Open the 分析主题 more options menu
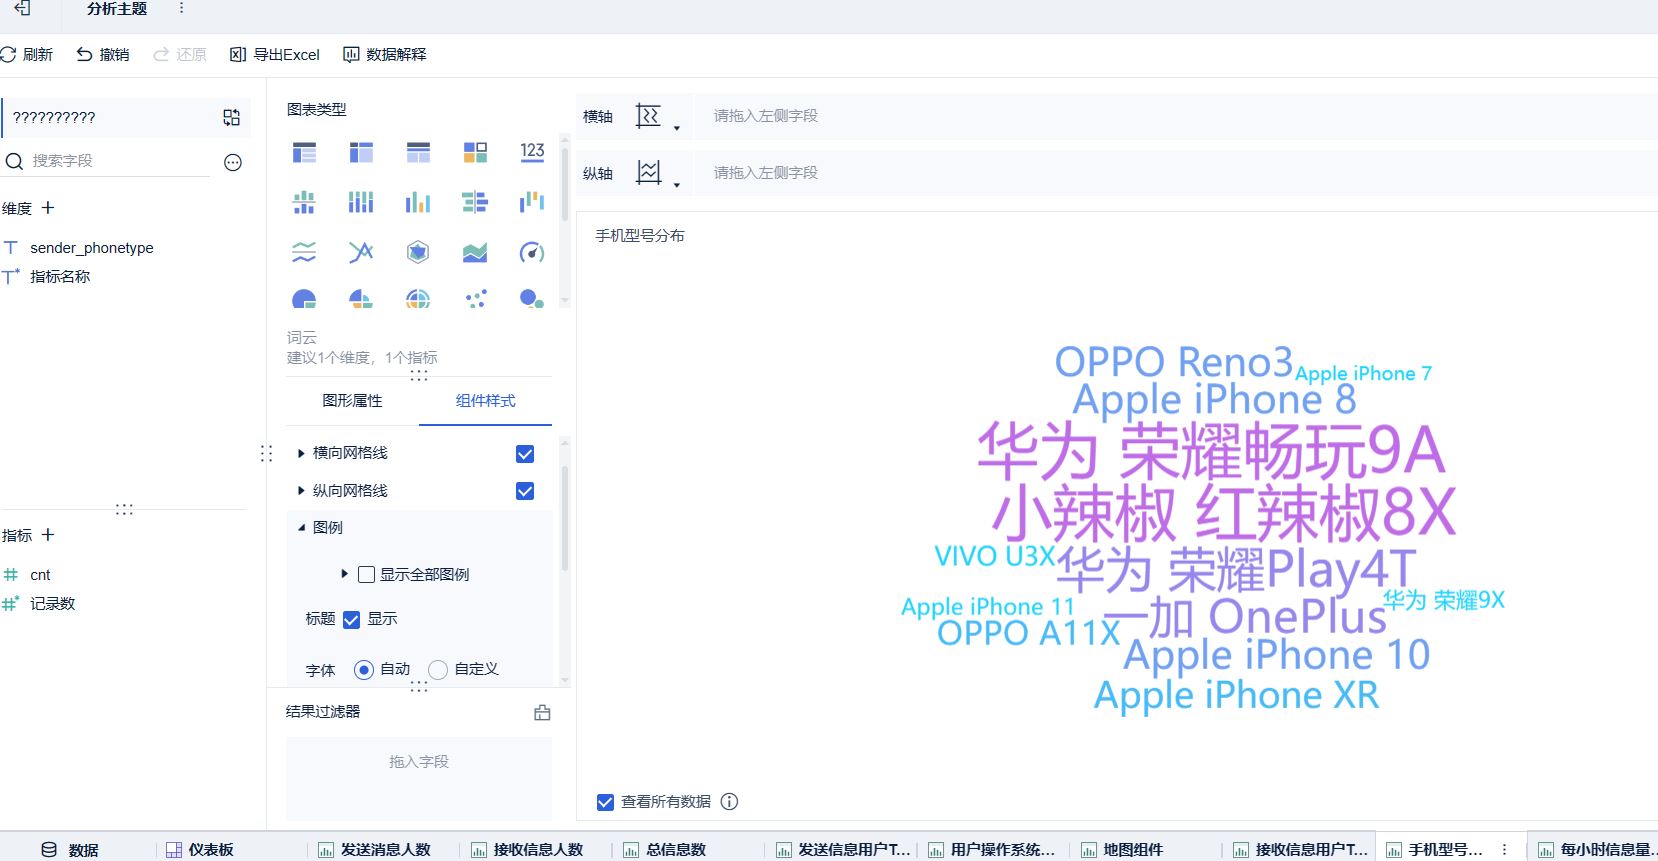The width and height of the screenshot is (1658, 861). coord(181,8)
